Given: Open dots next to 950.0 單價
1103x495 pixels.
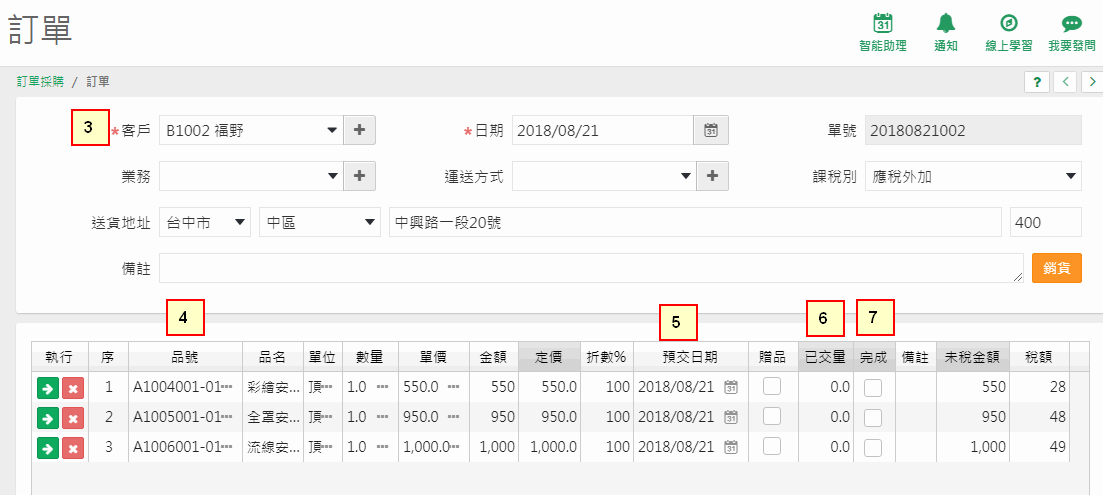Looking at the screenshot, I should pos(454,417).
